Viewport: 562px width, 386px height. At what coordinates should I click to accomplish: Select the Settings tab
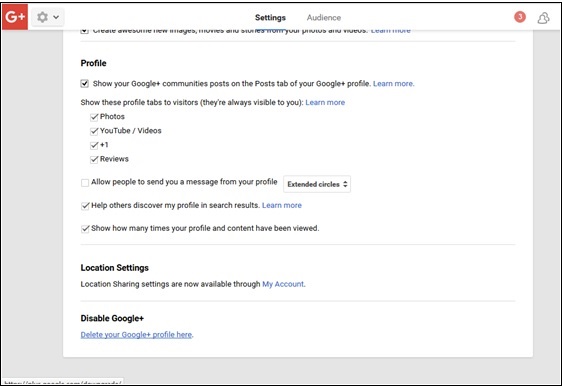click(270, 18)
